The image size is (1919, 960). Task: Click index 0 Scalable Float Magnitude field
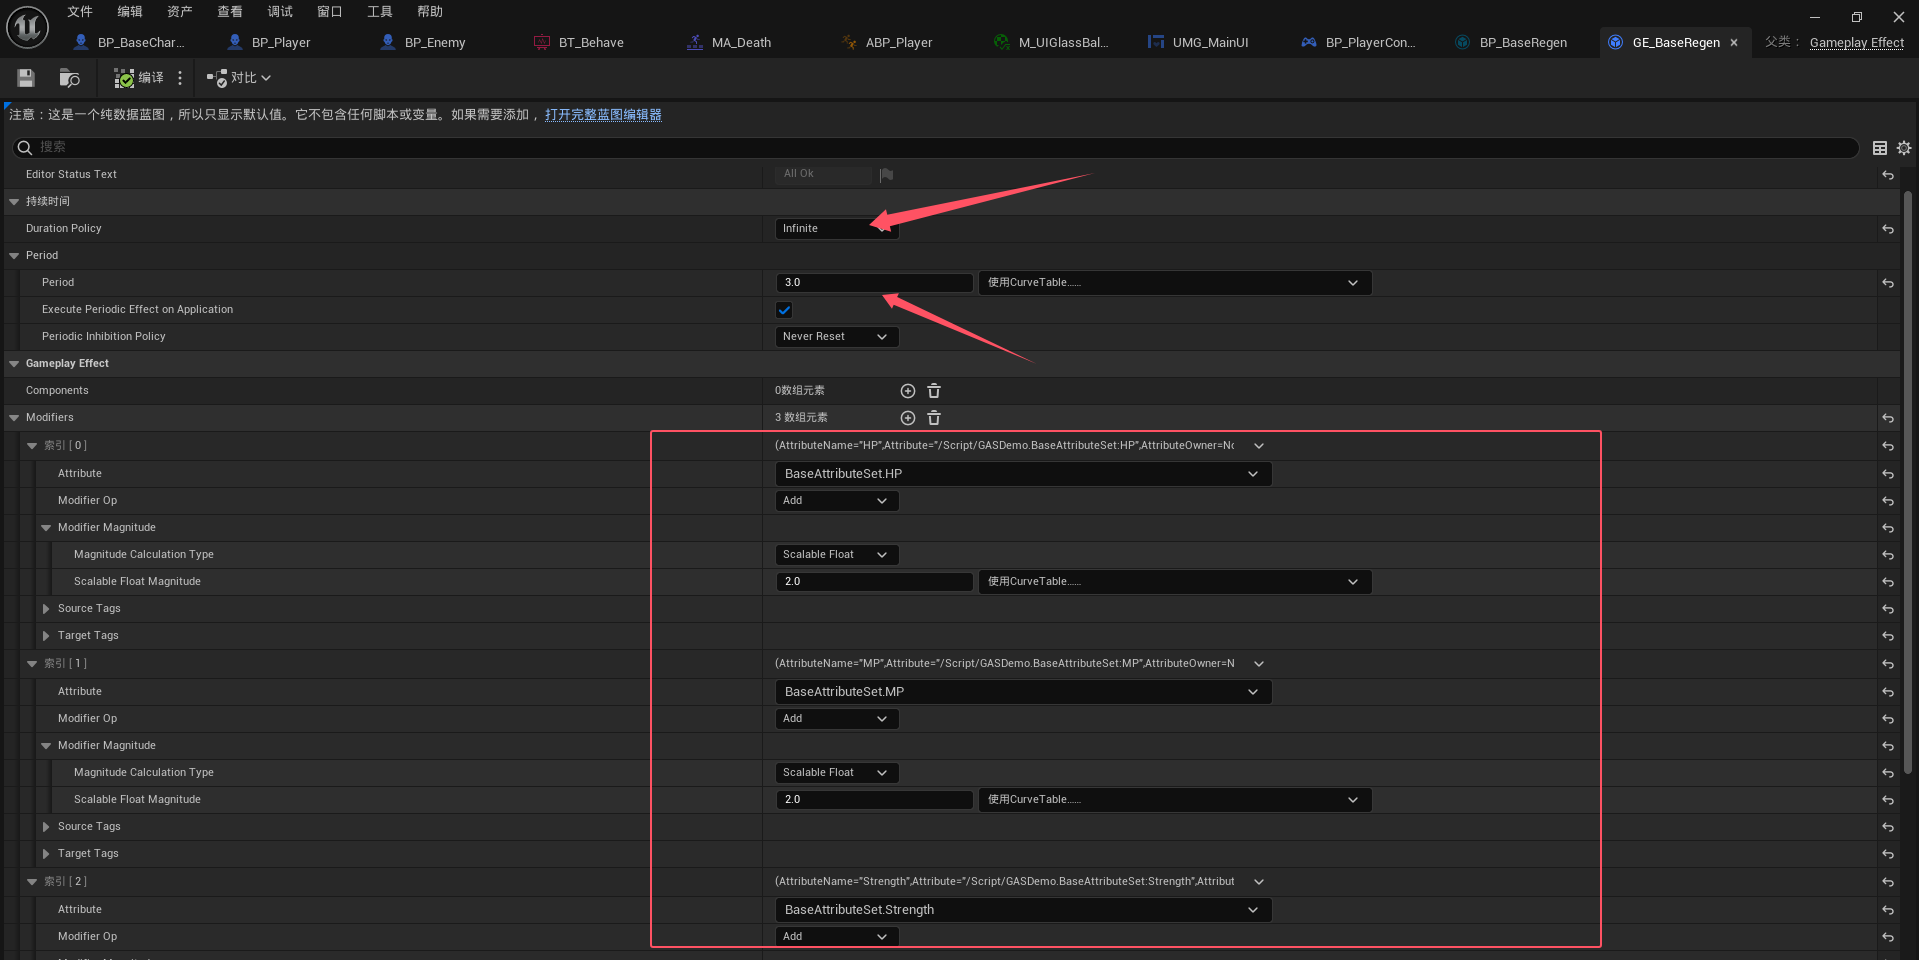pos(874,582)
